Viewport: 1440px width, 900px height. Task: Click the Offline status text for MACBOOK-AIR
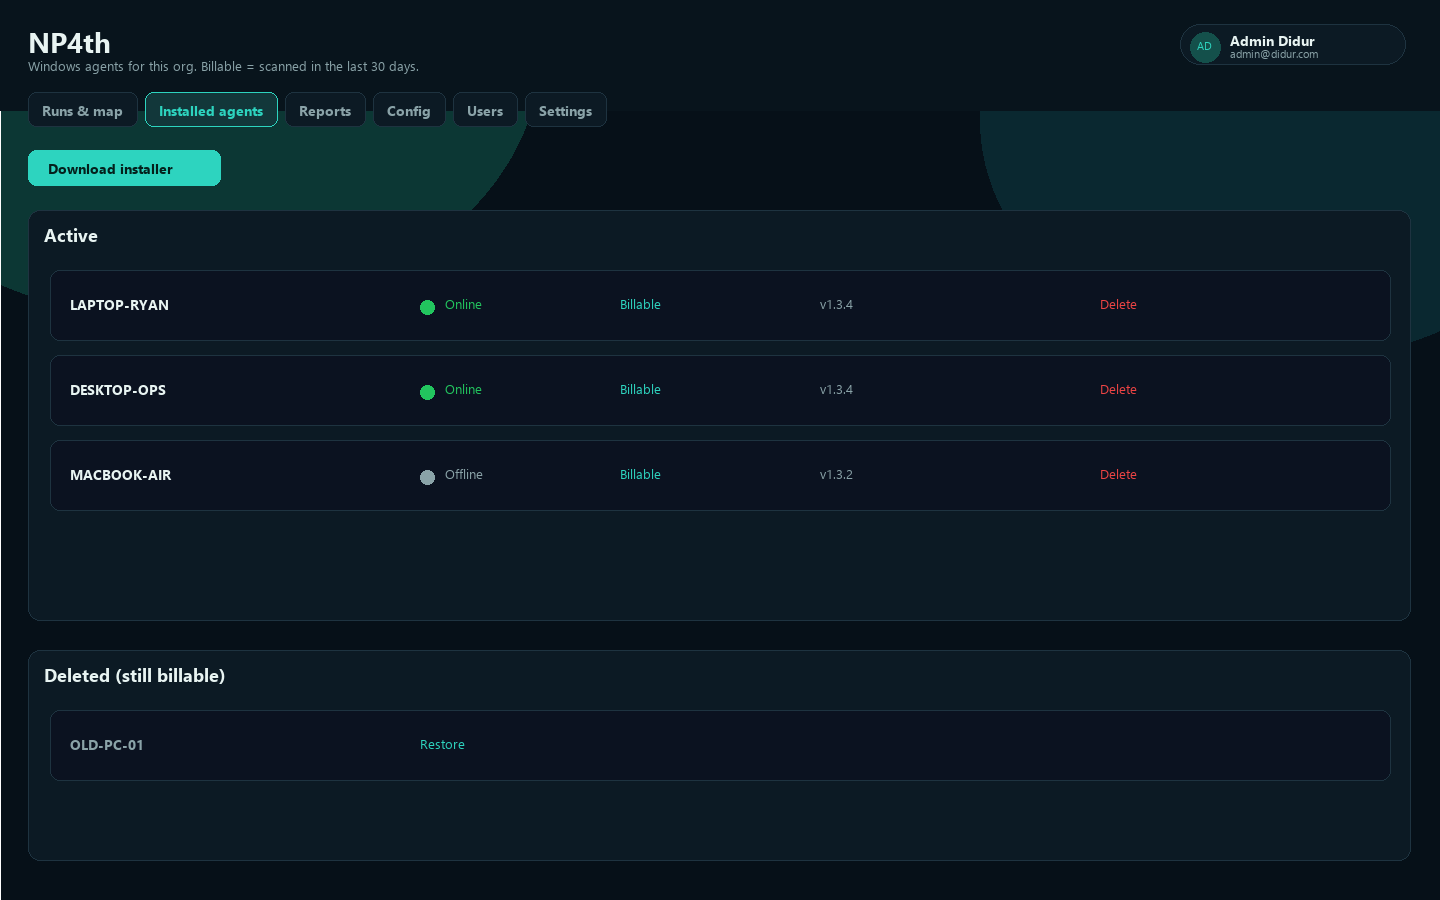(464, 475)
